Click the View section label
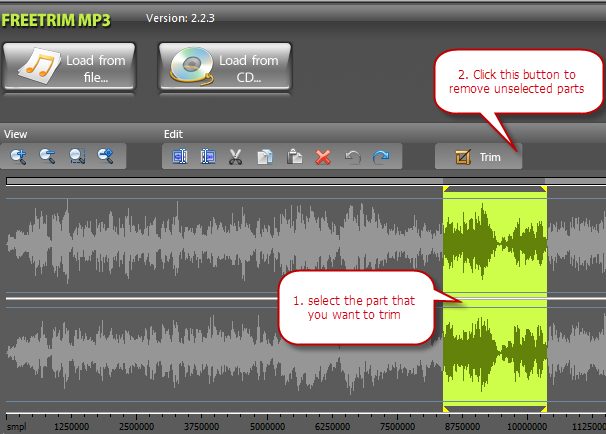 [x=15, y=134]
